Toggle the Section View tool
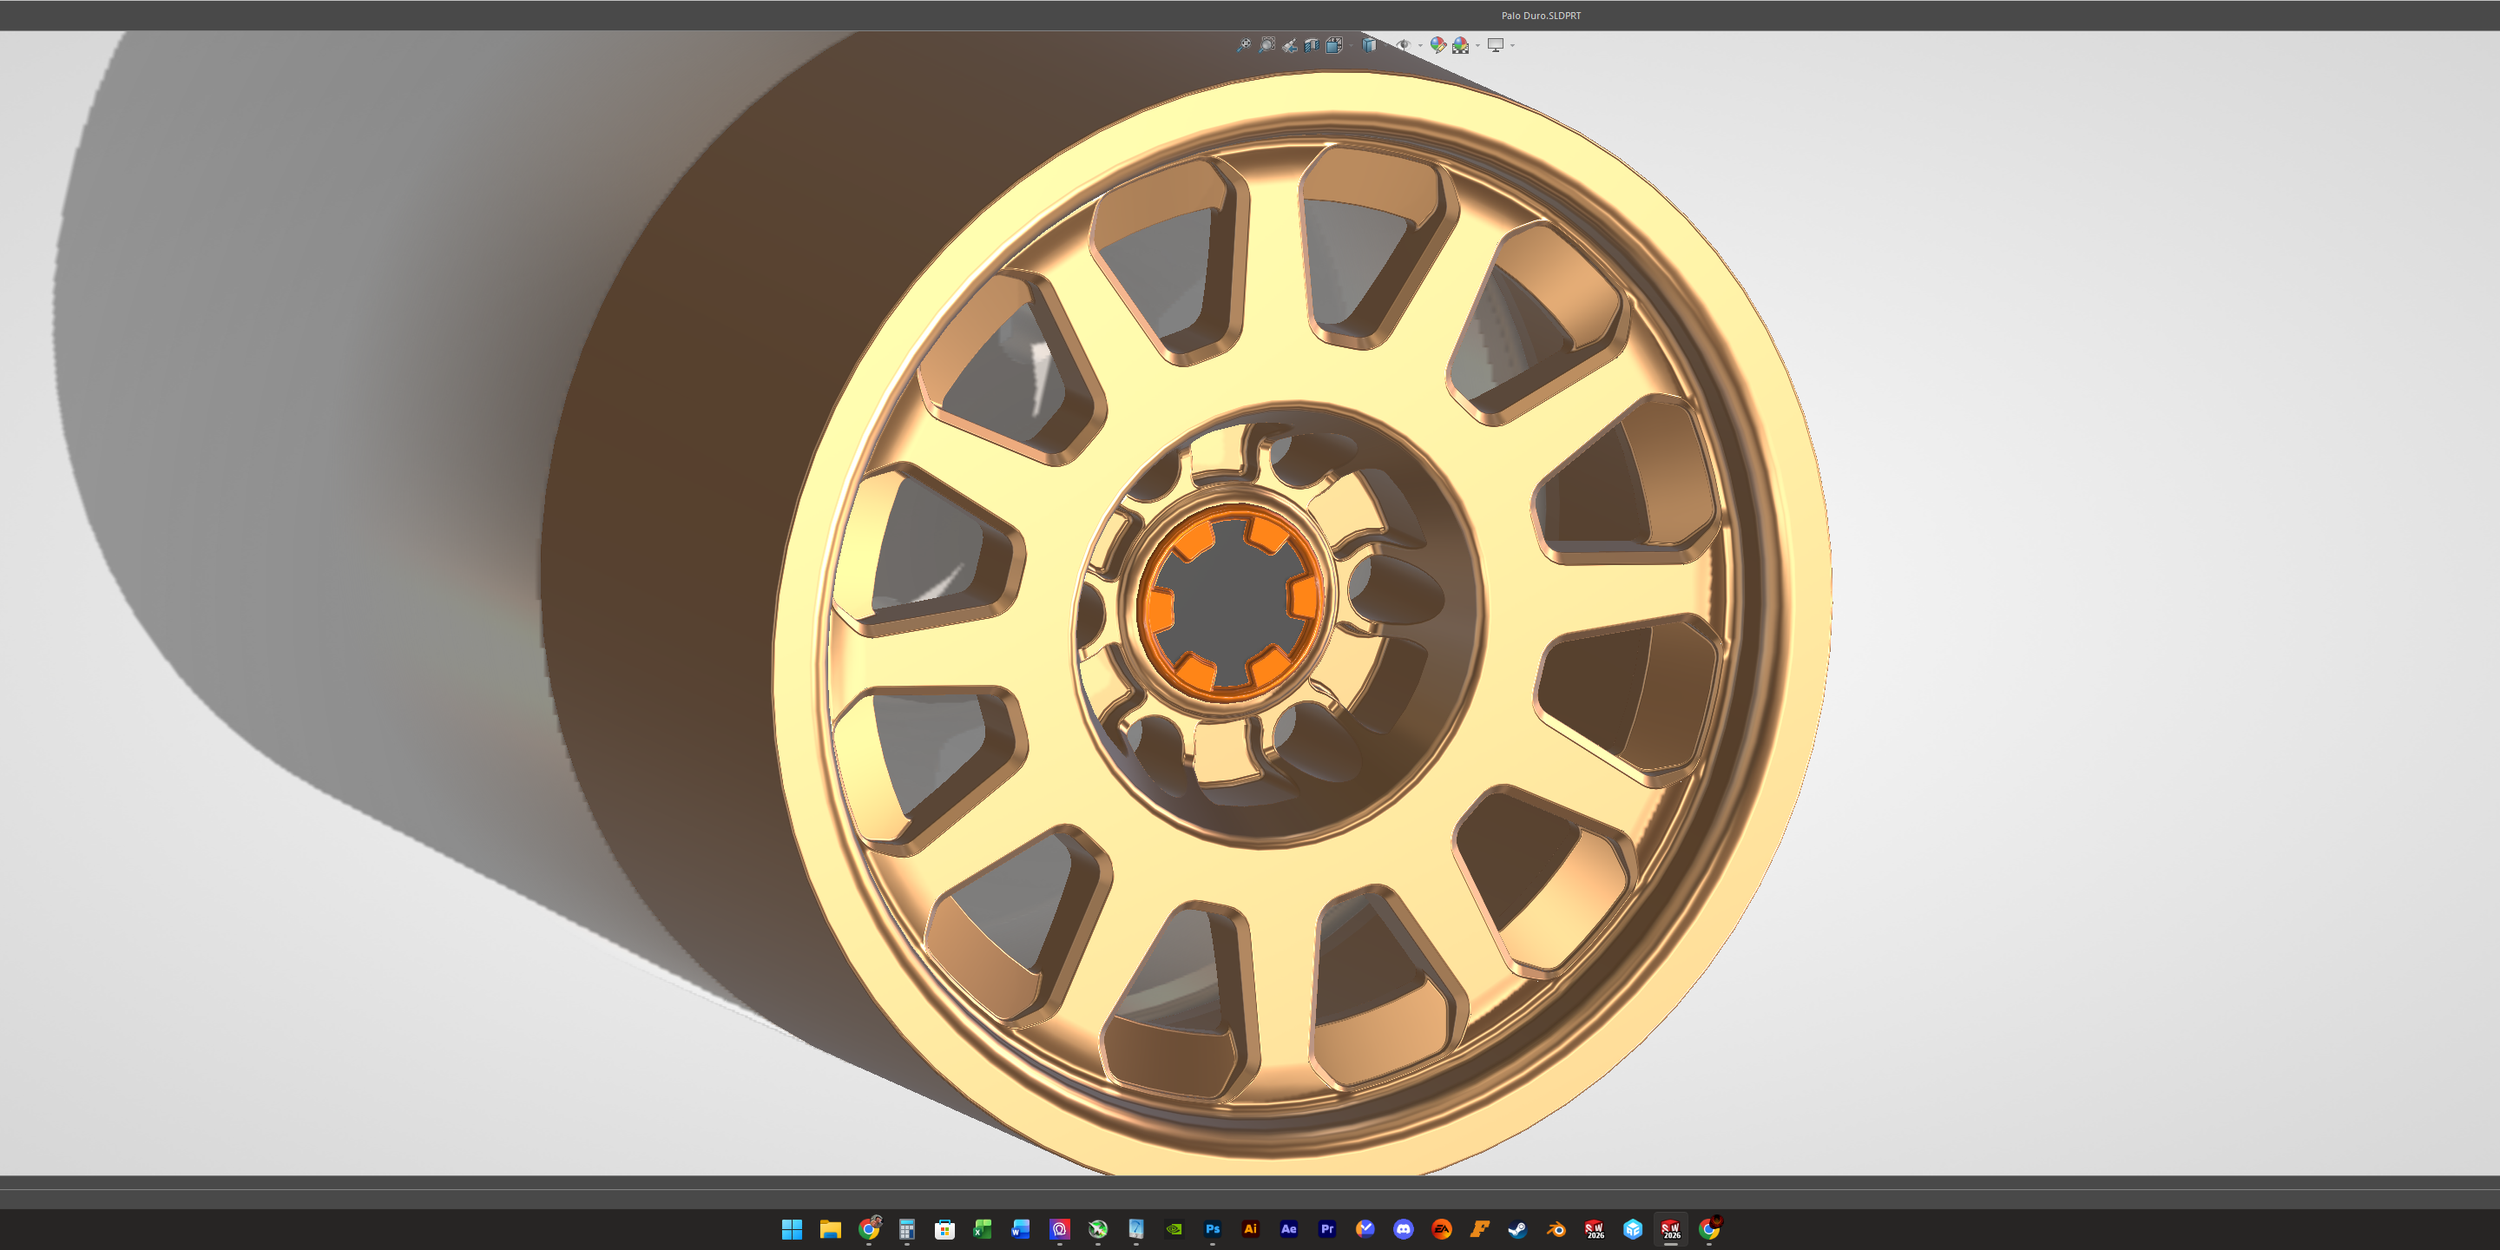 point(1312,46)
